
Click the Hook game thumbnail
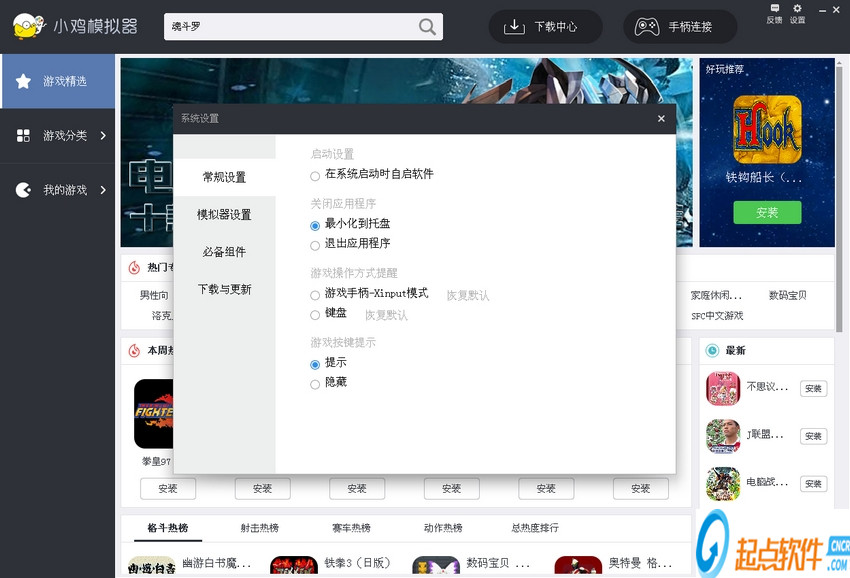click(767, 130)
